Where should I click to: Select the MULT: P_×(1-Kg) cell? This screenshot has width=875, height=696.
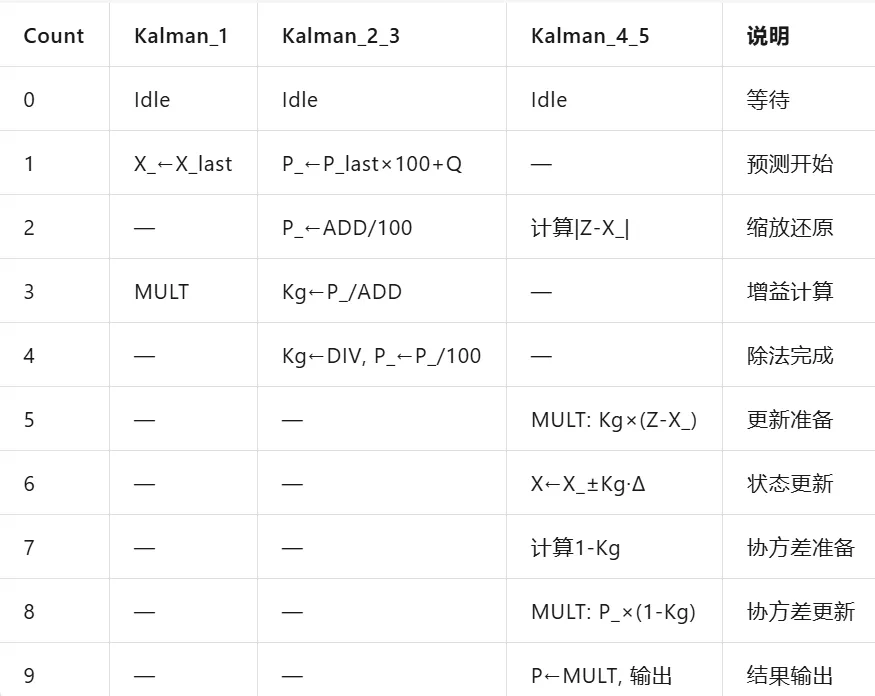613,612
